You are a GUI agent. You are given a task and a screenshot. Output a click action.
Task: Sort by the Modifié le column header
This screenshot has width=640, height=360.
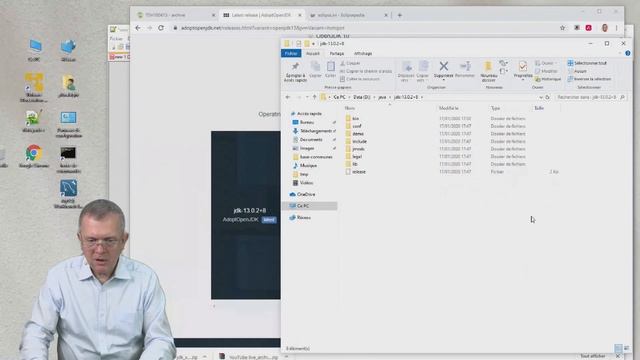point(449,108)
